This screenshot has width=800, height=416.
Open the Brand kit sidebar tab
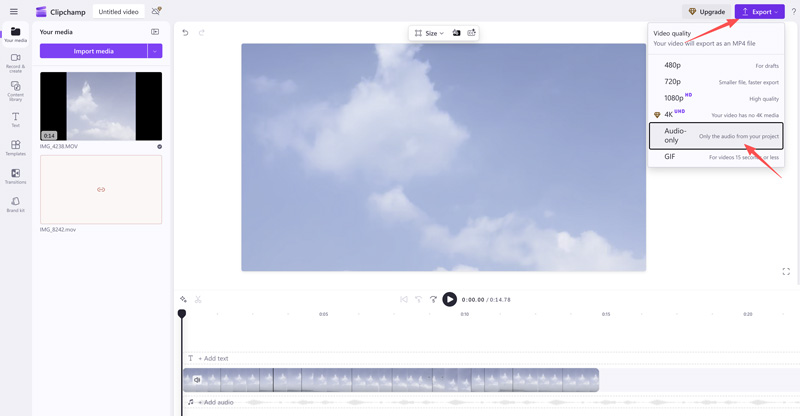15,205
